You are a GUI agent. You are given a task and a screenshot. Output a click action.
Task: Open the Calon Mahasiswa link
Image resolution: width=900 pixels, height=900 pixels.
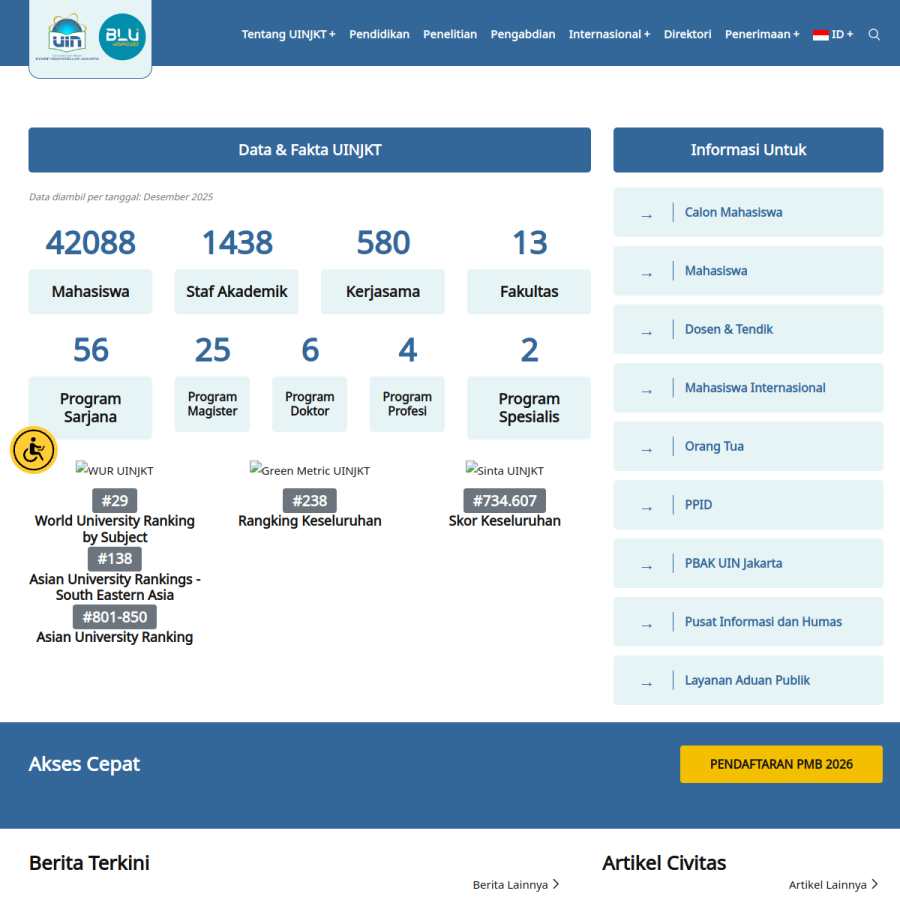tap(733, 212)
